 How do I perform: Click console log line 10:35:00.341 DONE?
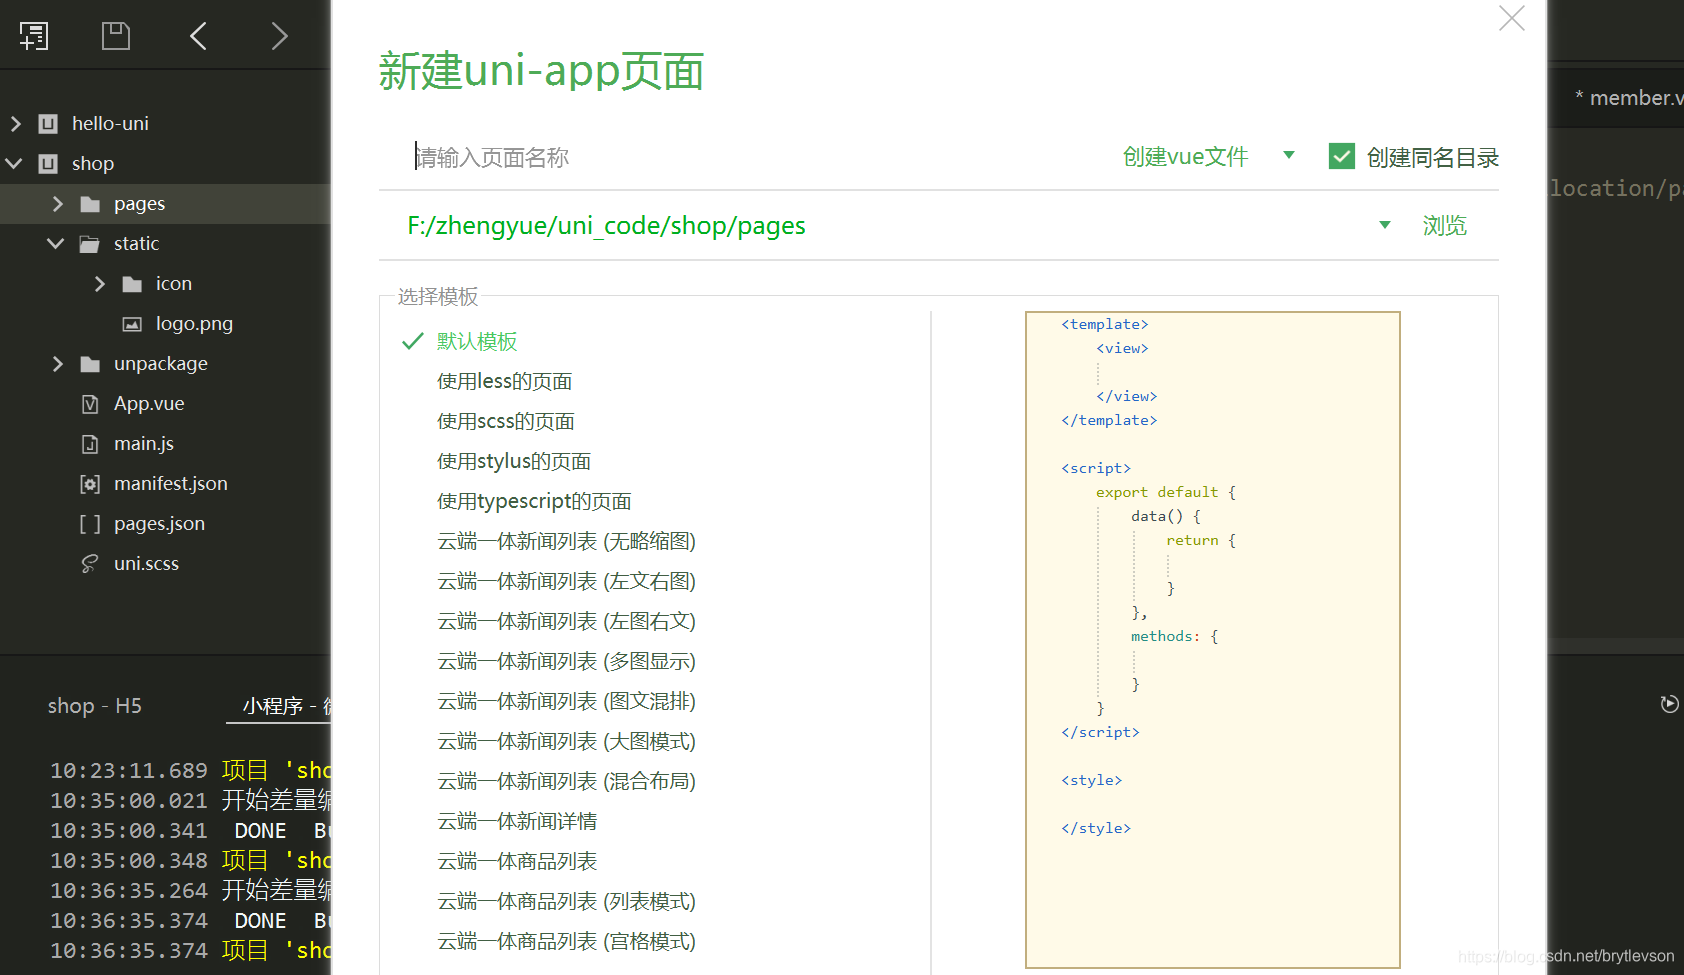coord(190,831)
